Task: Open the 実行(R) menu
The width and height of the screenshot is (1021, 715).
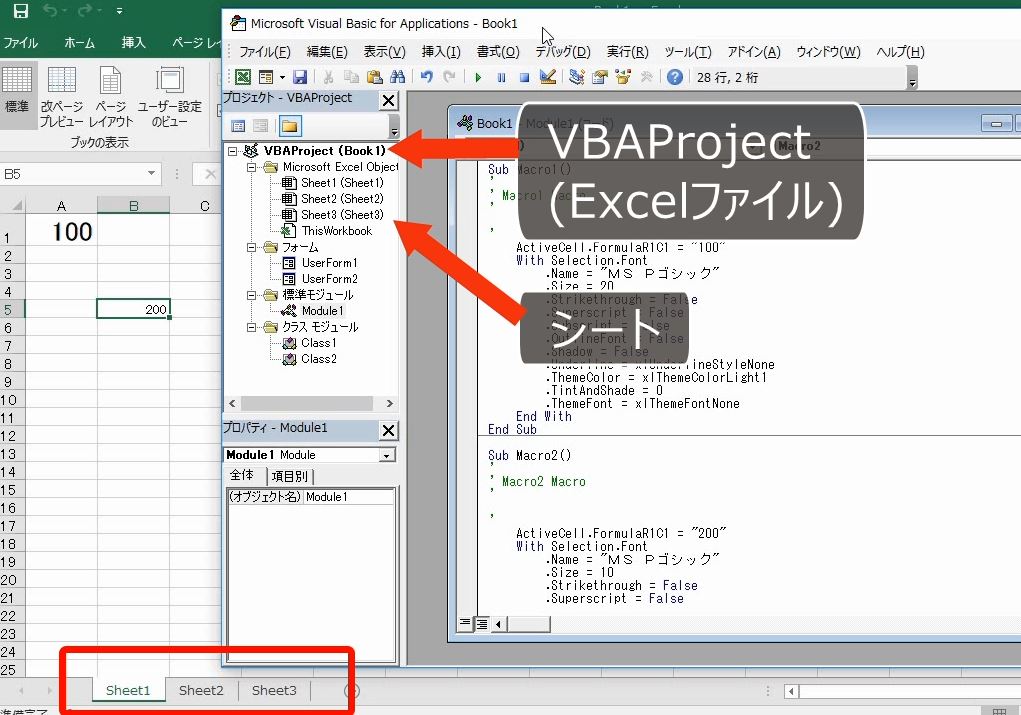Action: pos(628,52)
